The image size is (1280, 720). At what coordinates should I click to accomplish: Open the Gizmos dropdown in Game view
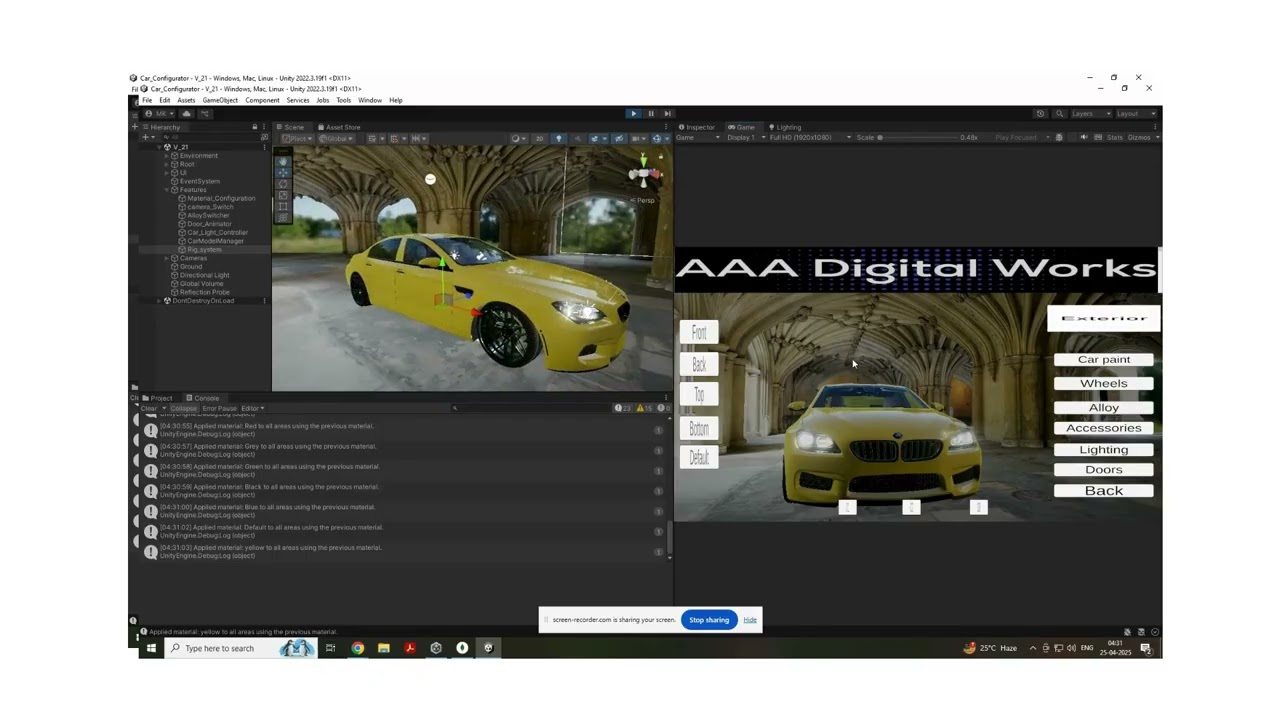click(1142, 137)
